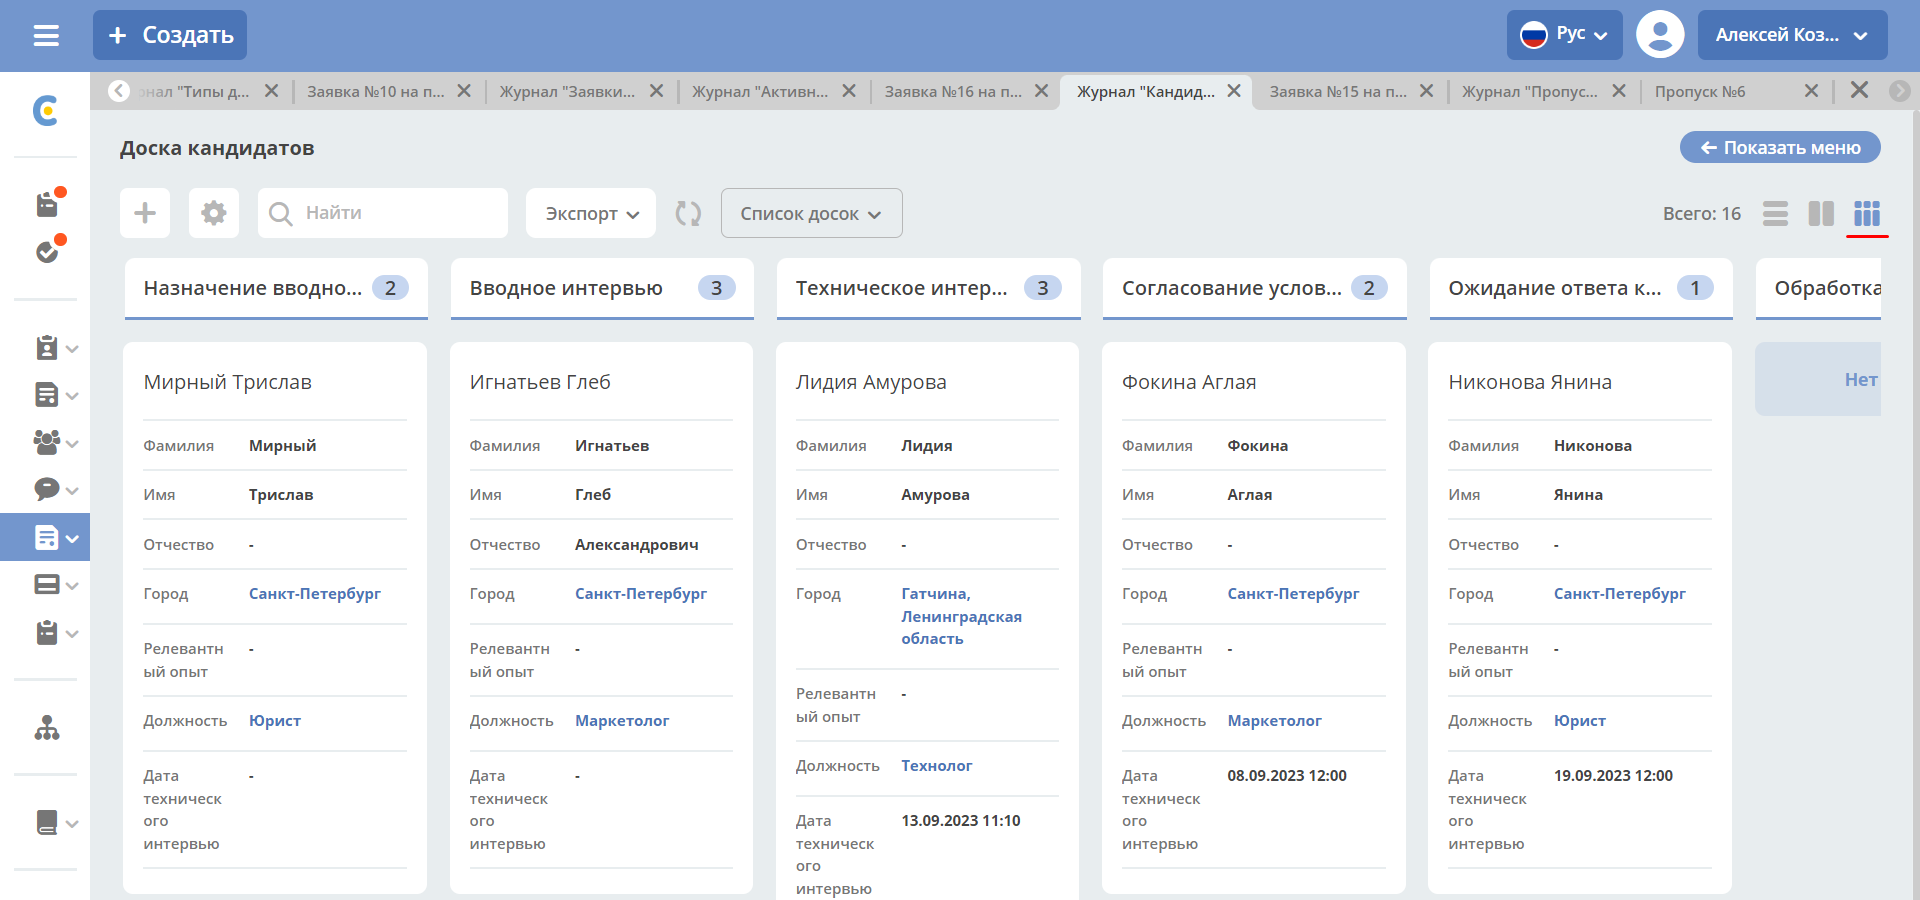Click the Показать меню button
Image resolution: width=1920 pixels, height=900 pixels.
pos(1780,147)
